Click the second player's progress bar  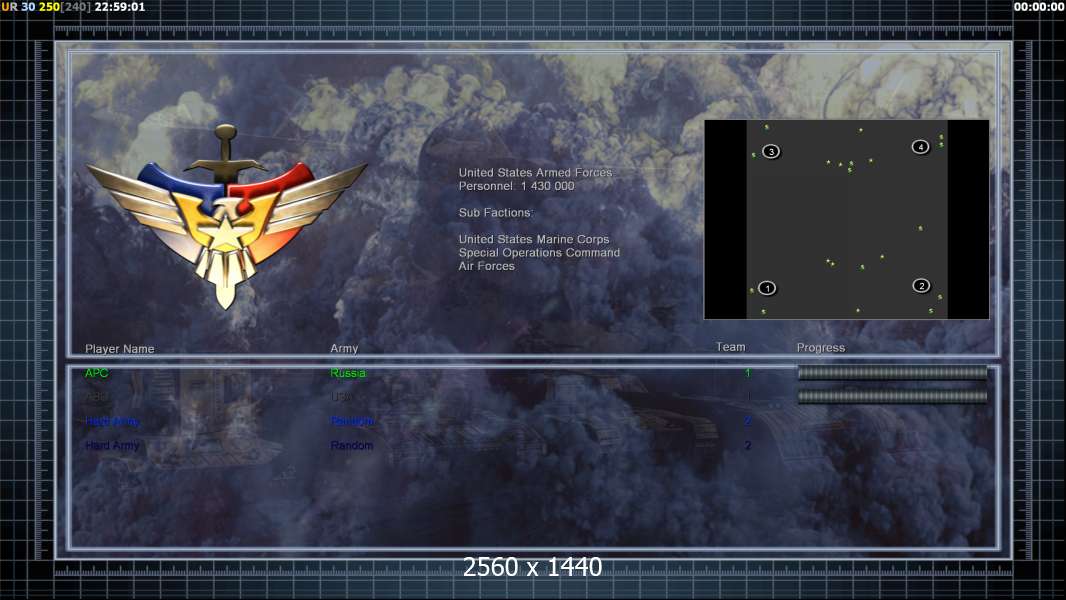pyautogui.click(x=892, y=396)
